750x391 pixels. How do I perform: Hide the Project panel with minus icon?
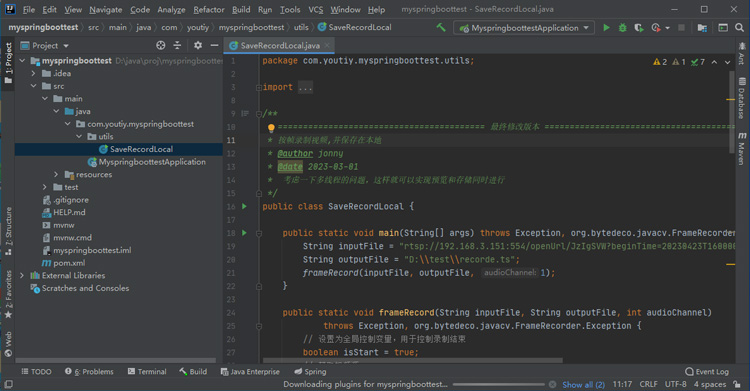click(x=214, y=45)
